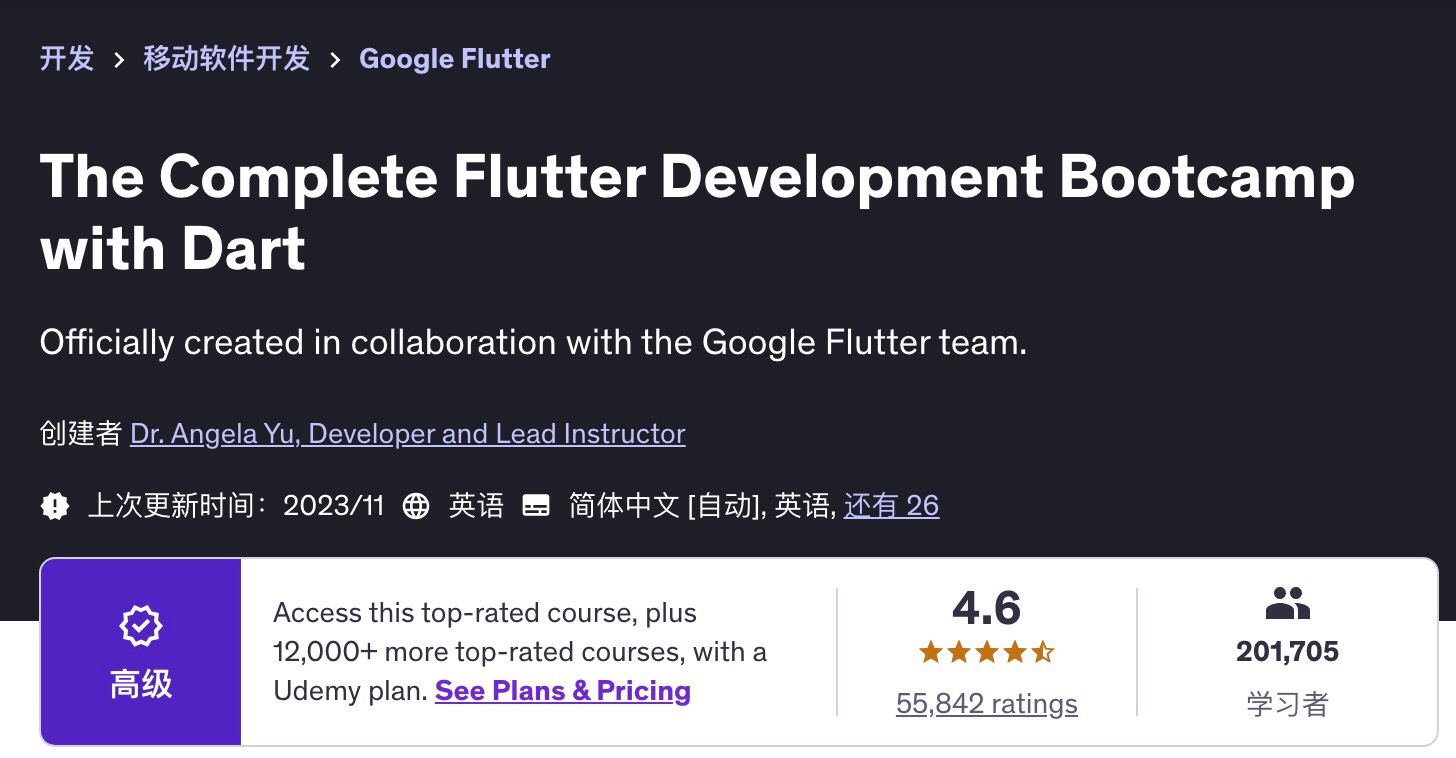Click the 'Officially created in collaboration' subtitle
Viewport: 1456px width, 758px height.
point(534,343)
